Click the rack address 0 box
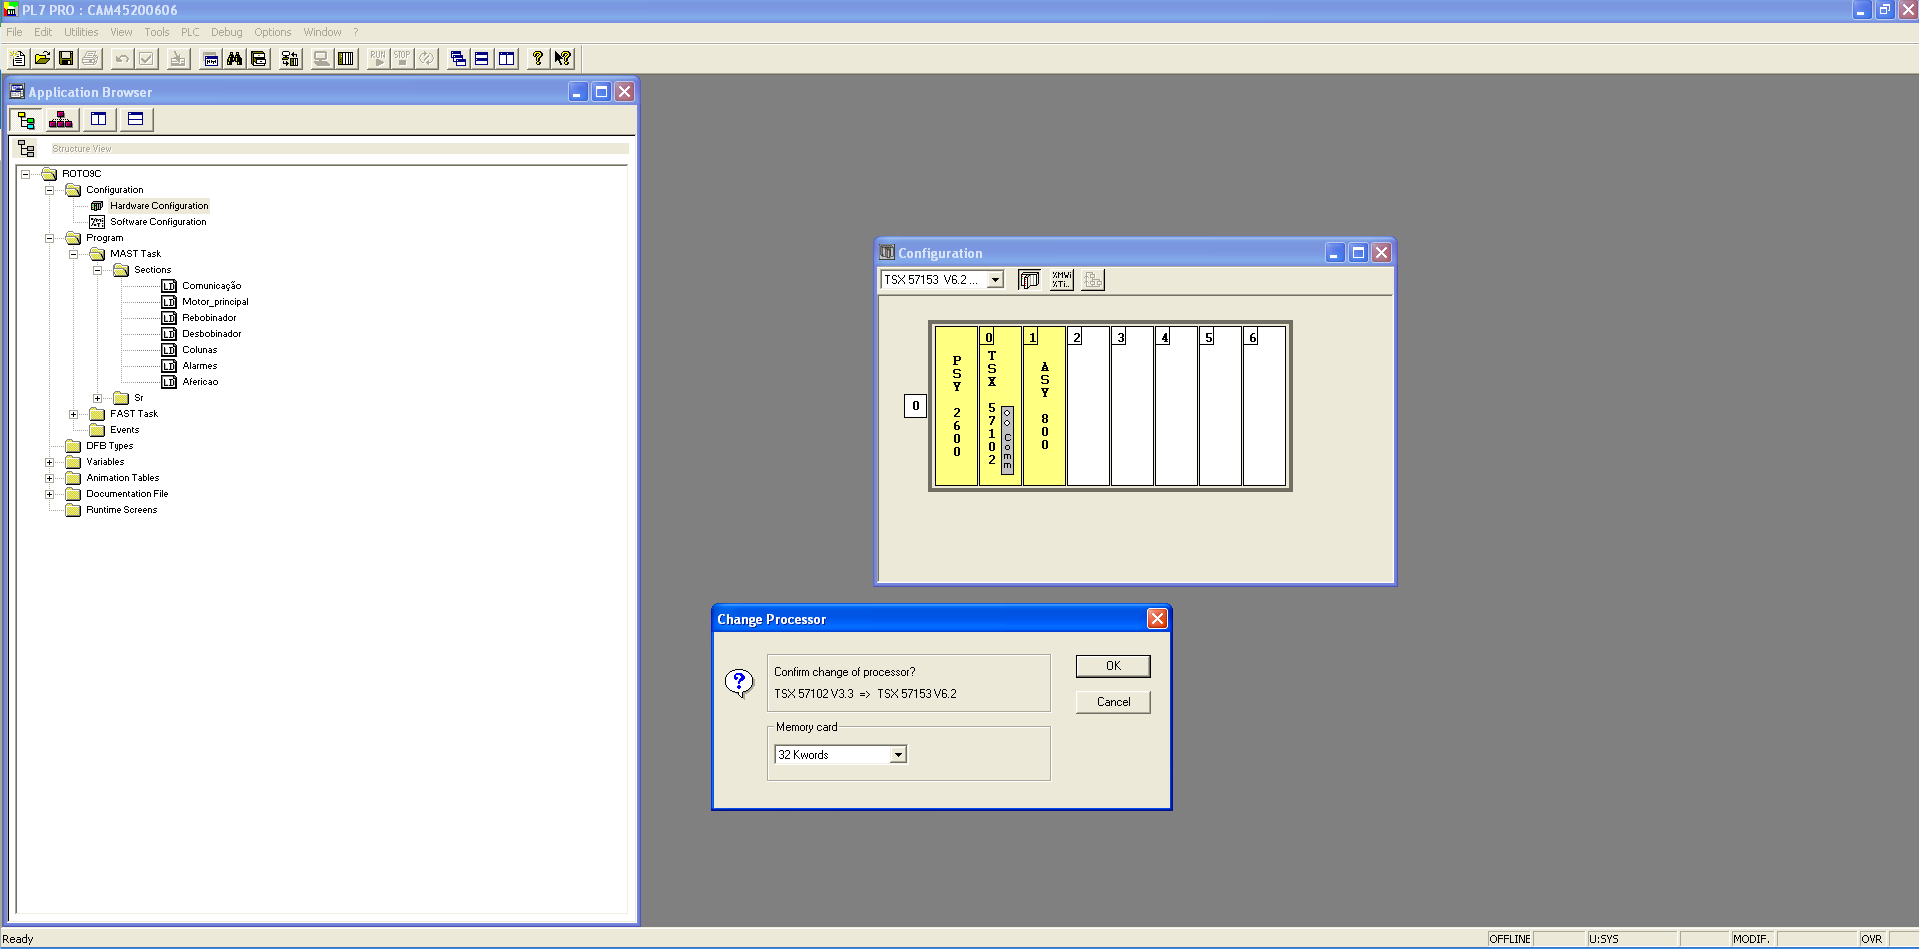The width and height of the screenshot is (1919, 949). click(915, 406)
